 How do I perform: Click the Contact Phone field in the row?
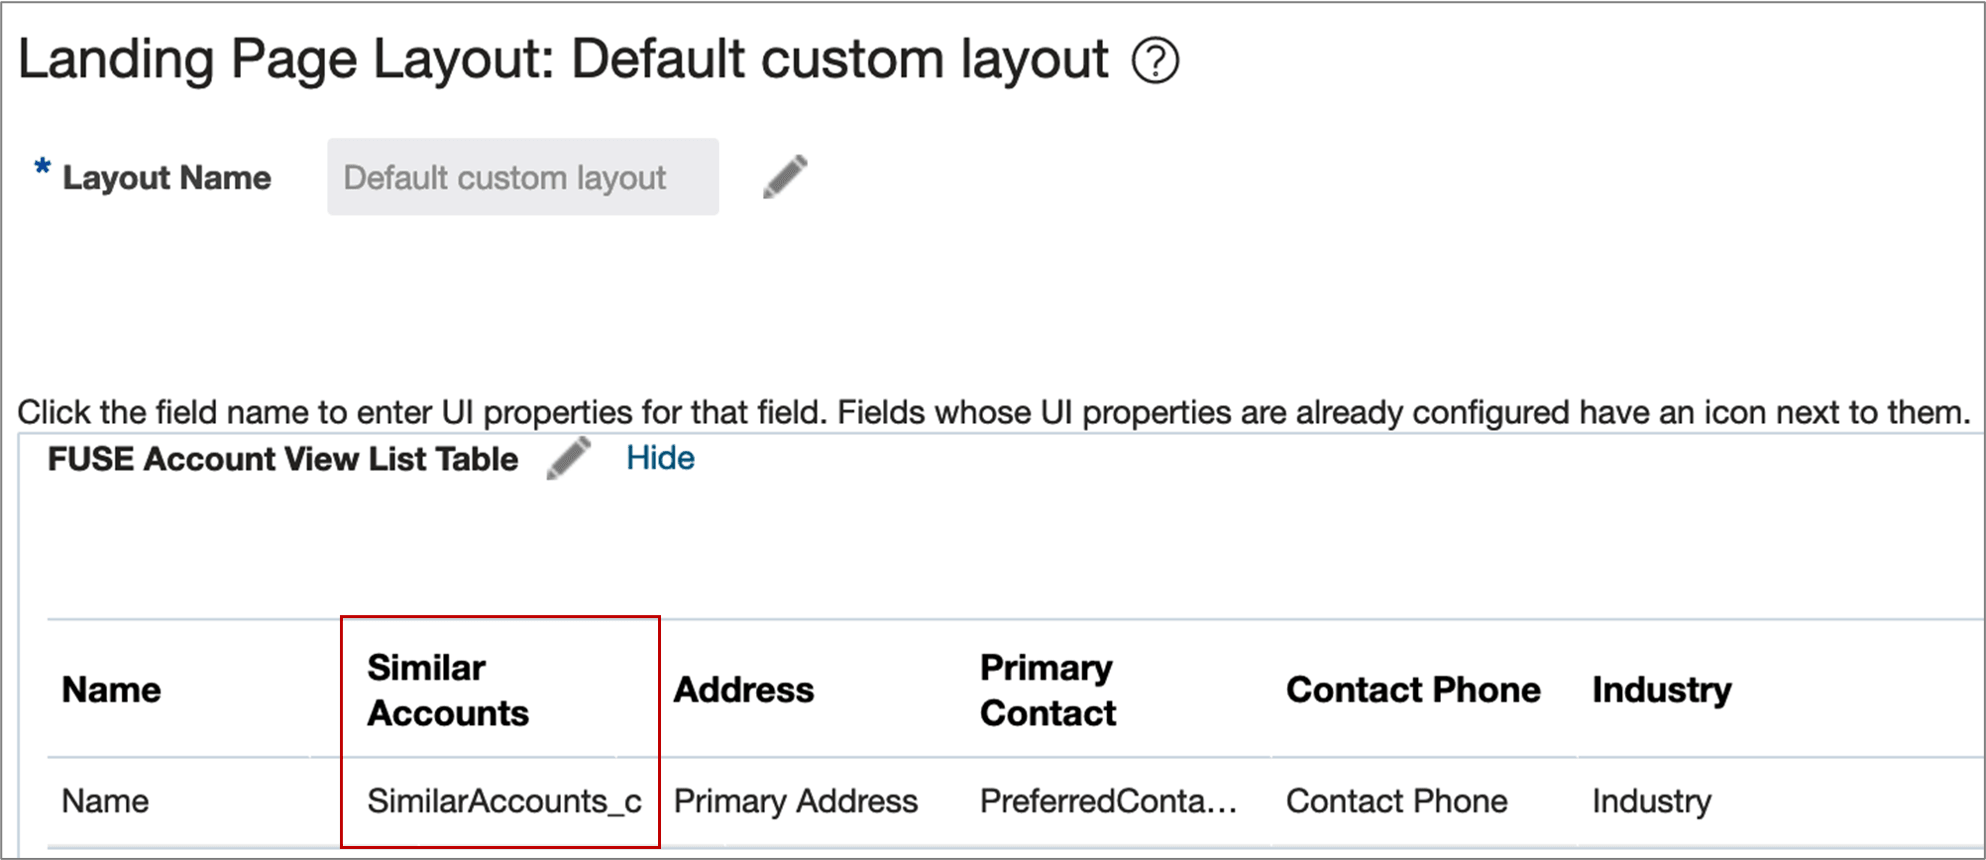pos(1397,800)
